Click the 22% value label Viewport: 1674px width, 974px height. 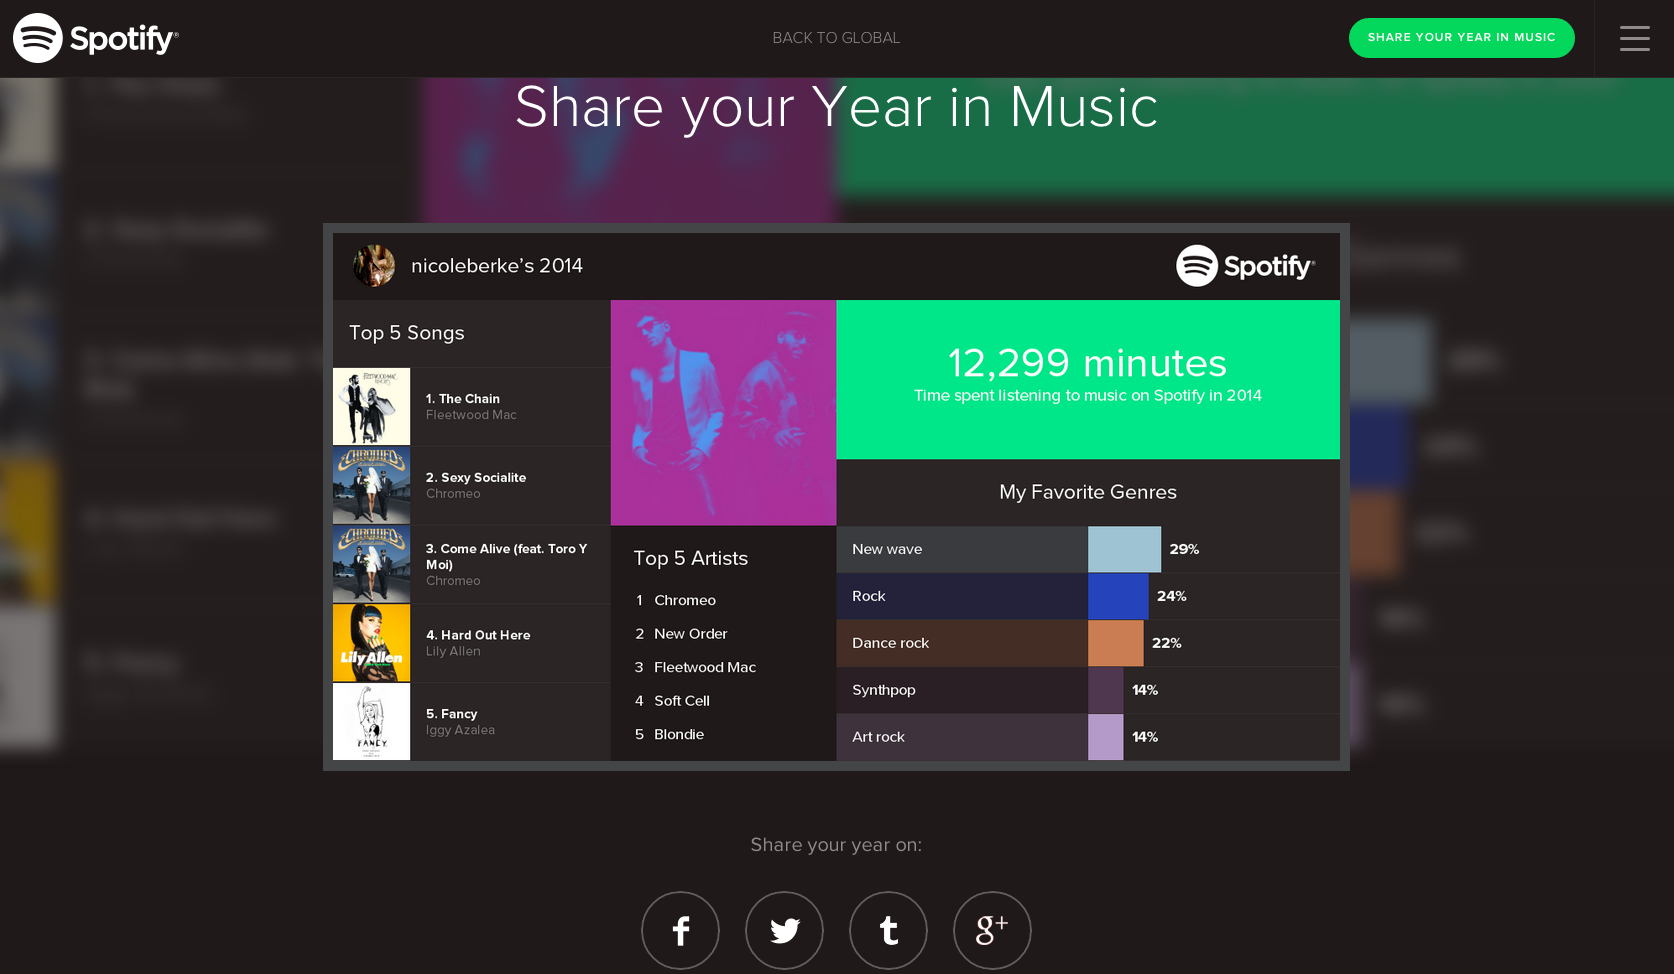[x=1167, y=643]
